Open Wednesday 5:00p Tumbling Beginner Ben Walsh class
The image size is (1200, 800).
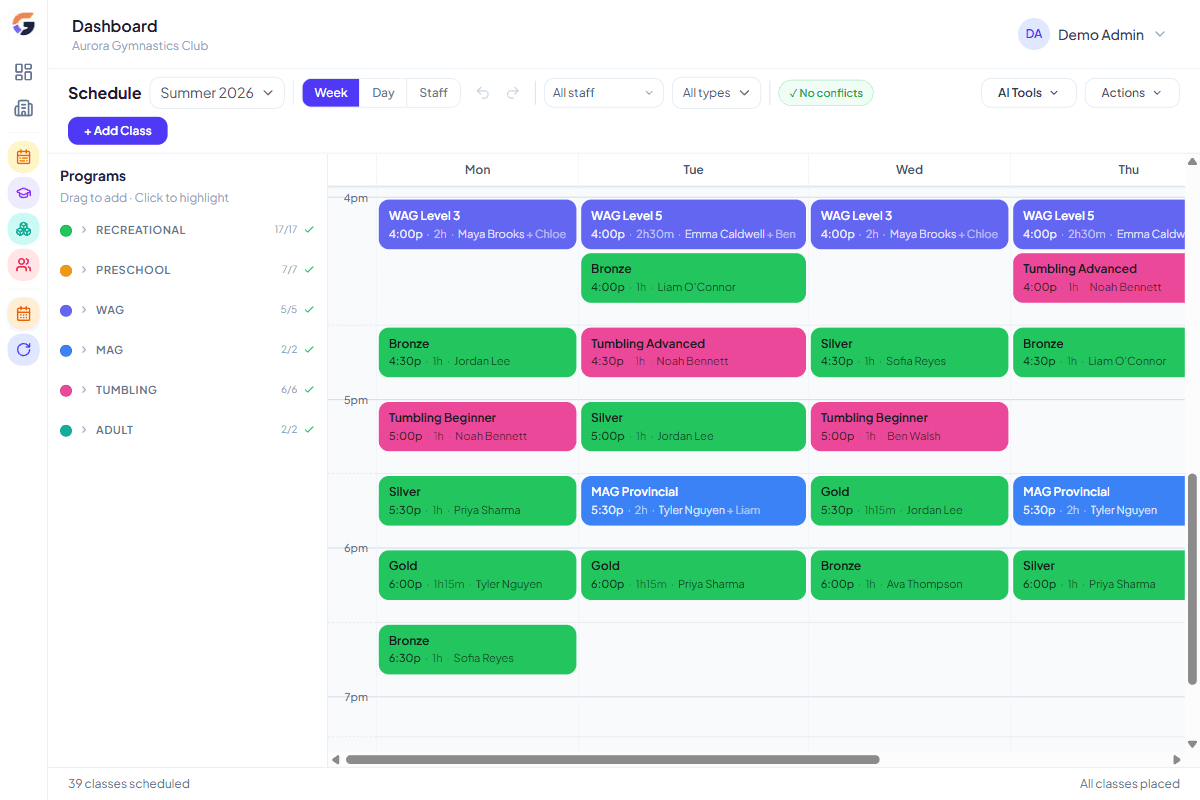pos(909,427)
